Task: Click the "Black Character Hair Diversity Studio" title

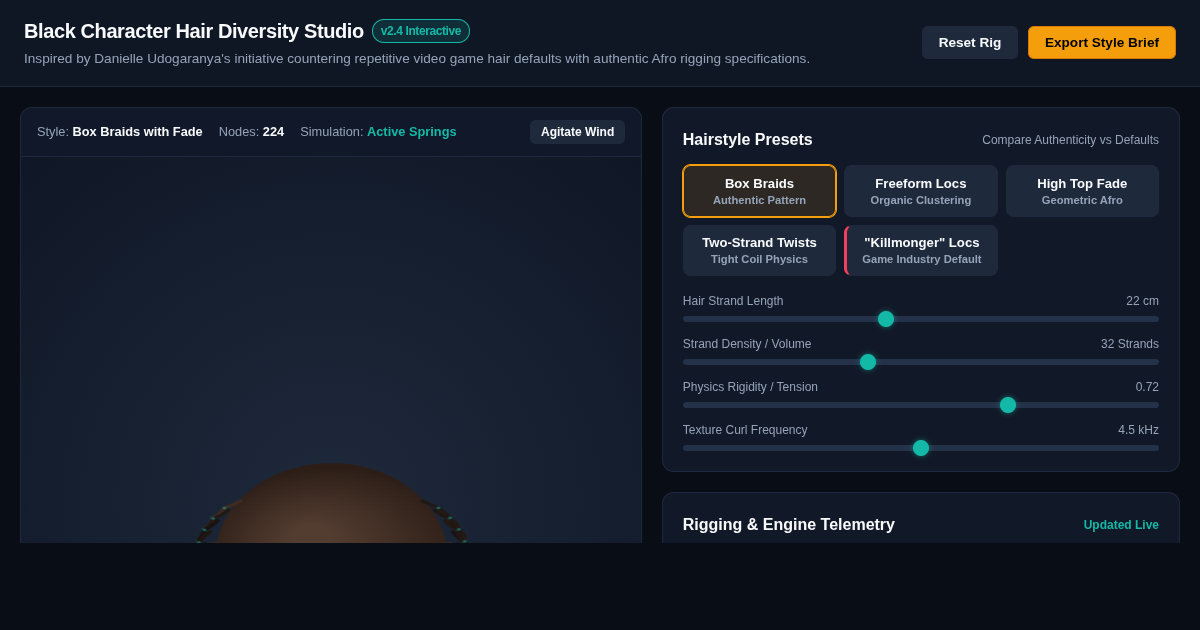Action: point(194,31)
